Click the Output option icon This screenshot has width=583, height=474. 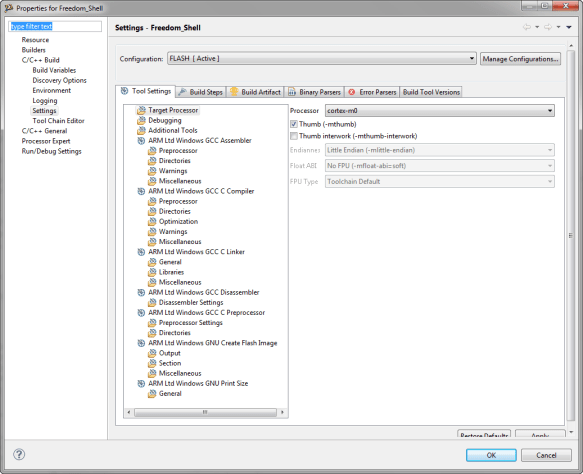click(x=152, y=353)
